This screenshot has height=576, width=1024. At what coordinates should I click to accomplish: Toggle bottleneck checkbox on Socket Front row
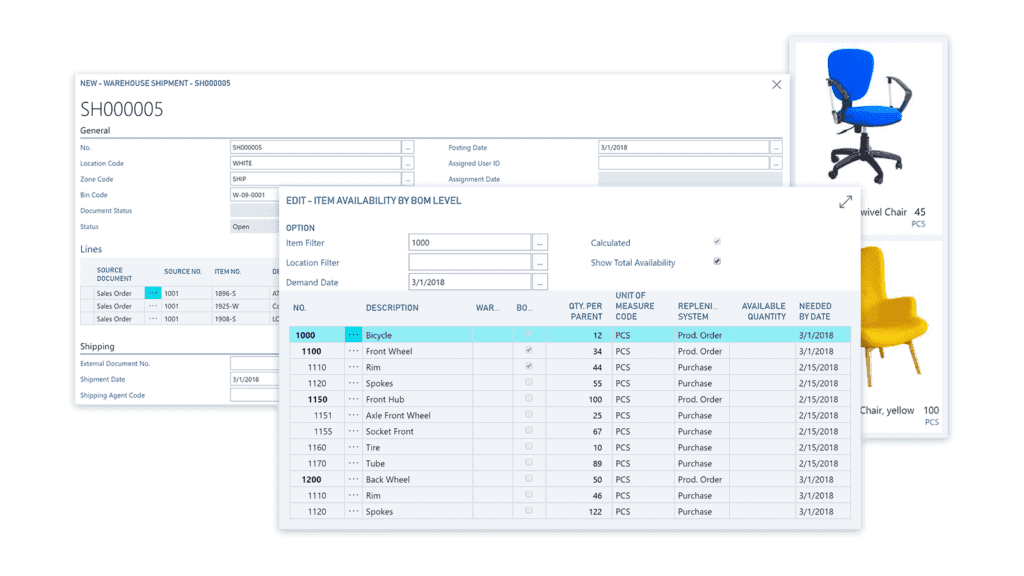point(529,430)
